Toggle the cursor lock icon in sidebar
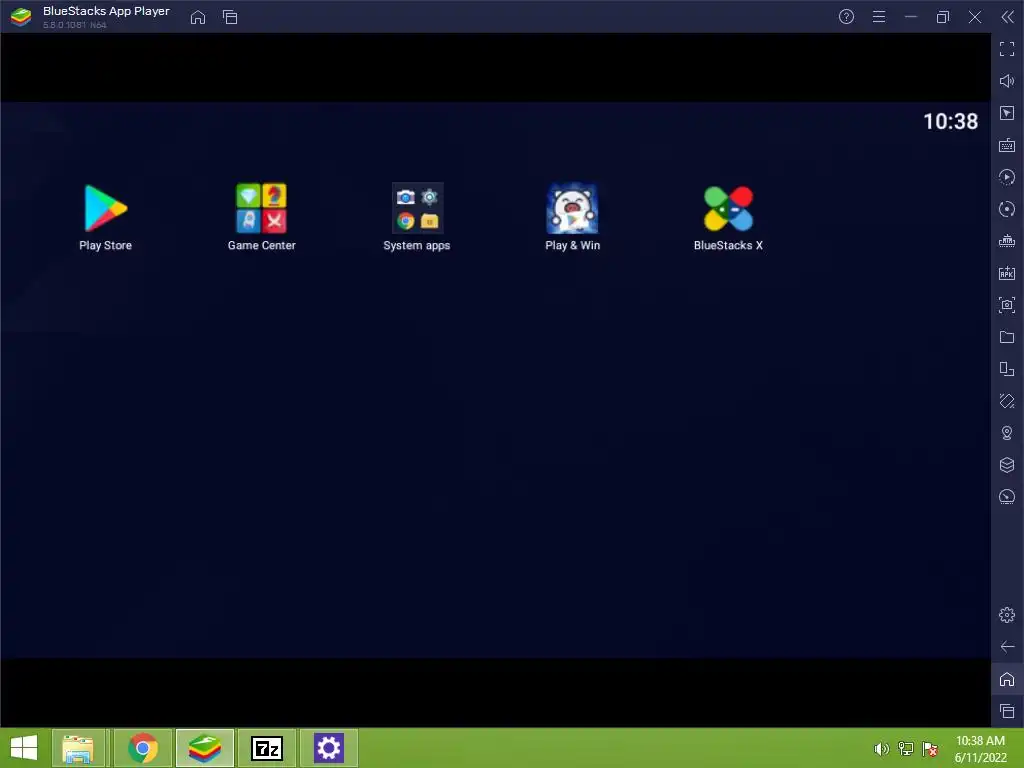1024x768 pixels. click(x=1007, y=113)
